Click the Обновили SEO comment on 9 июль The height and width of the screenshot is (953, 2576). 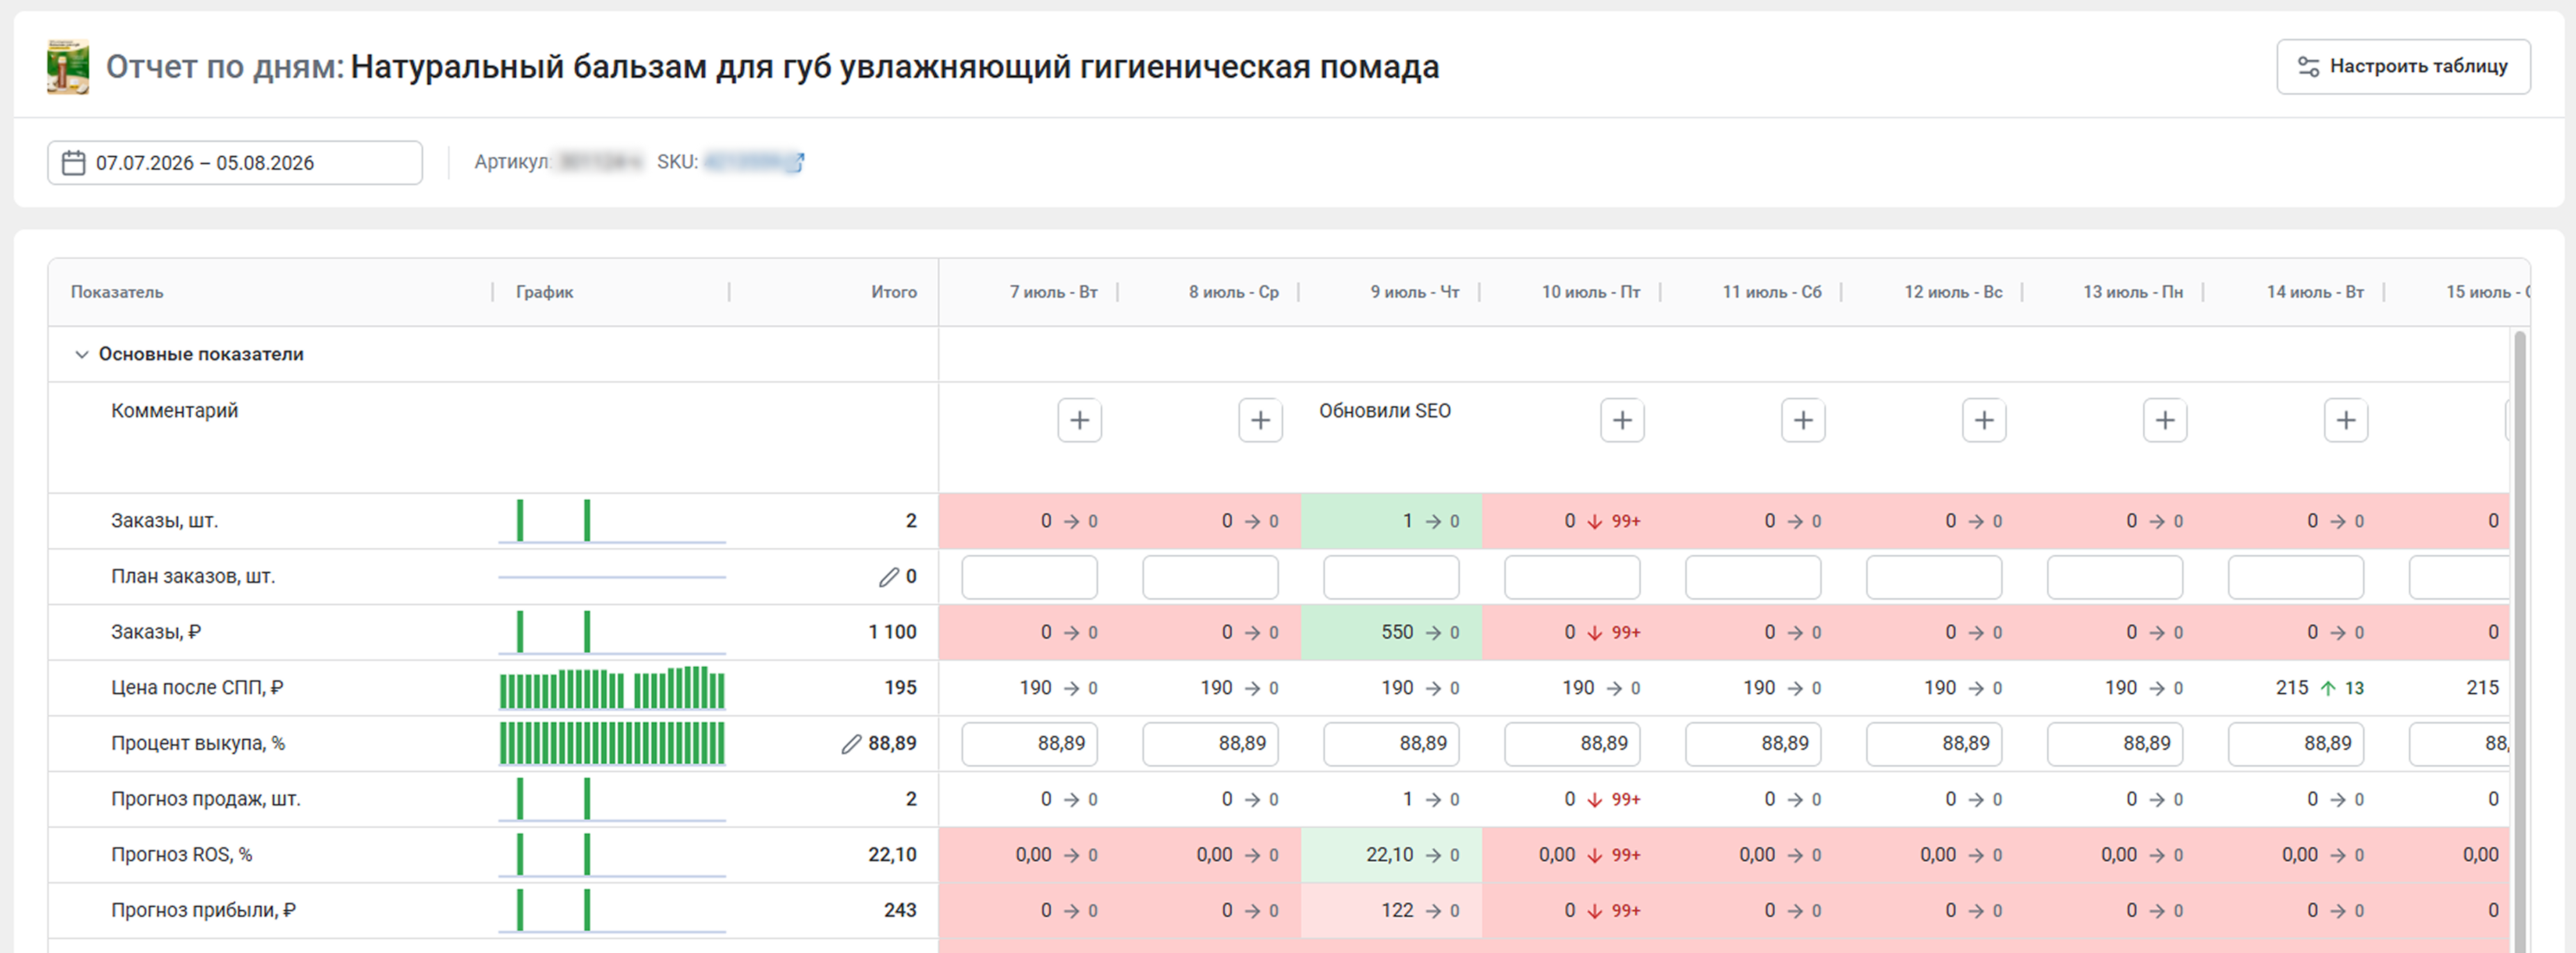[1384, 411]
